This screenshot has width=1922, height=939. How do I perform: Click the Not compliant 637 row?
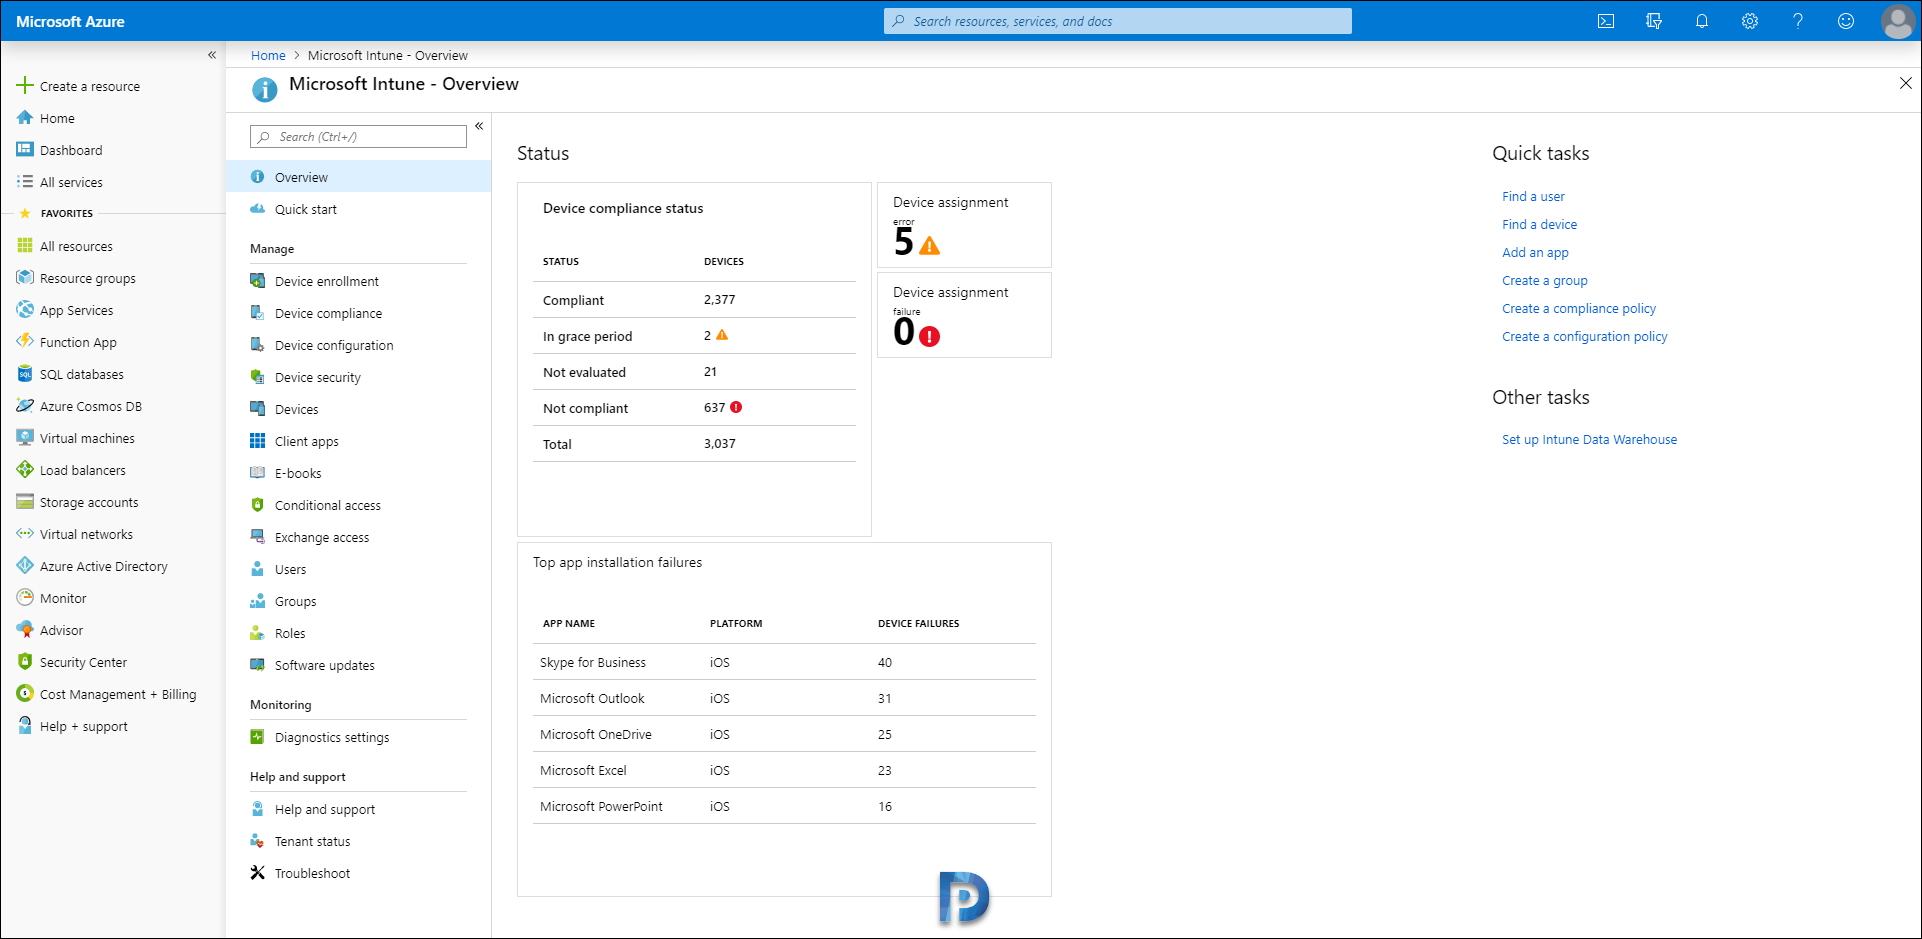click(694, 408)
